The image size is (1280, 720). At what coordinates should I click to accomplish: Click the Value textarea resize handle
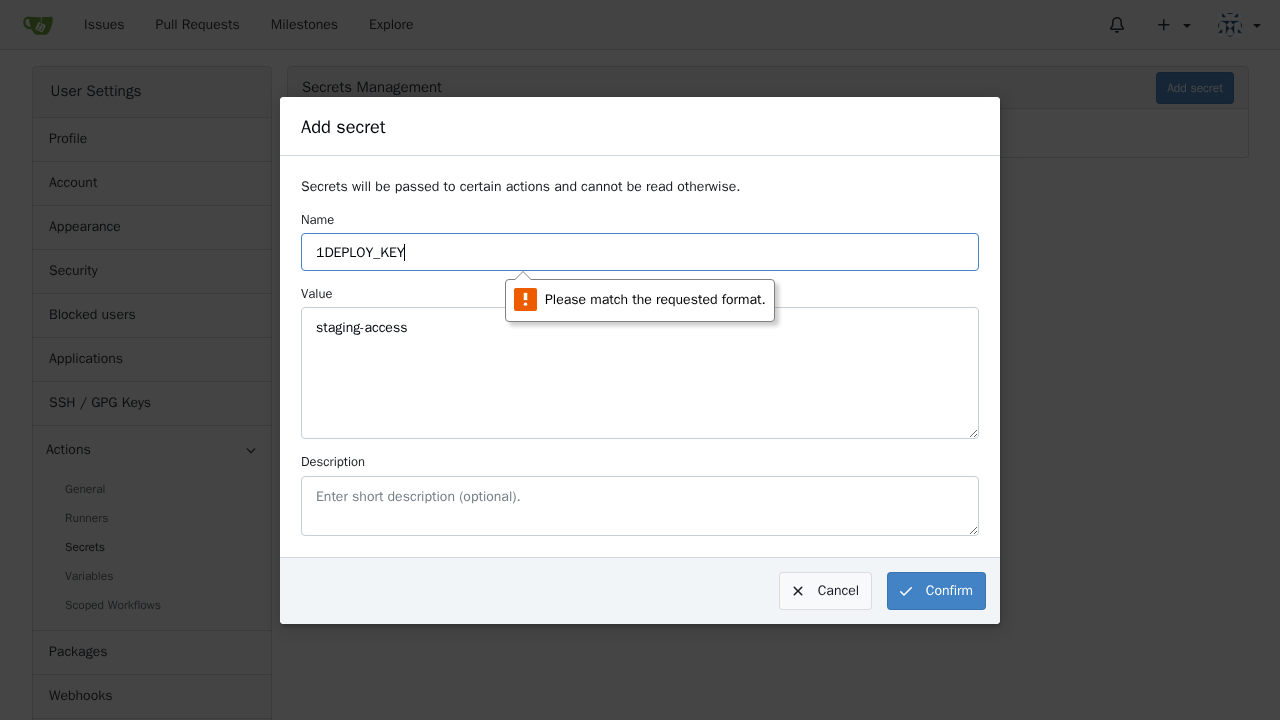click(973, 433)
